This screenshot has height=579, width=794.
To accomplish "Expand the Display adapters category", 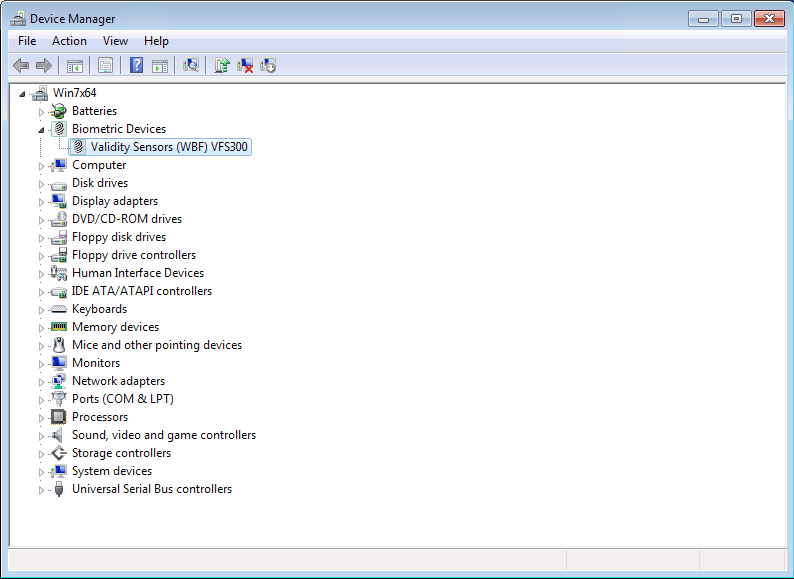I will [x=42, y=202].
